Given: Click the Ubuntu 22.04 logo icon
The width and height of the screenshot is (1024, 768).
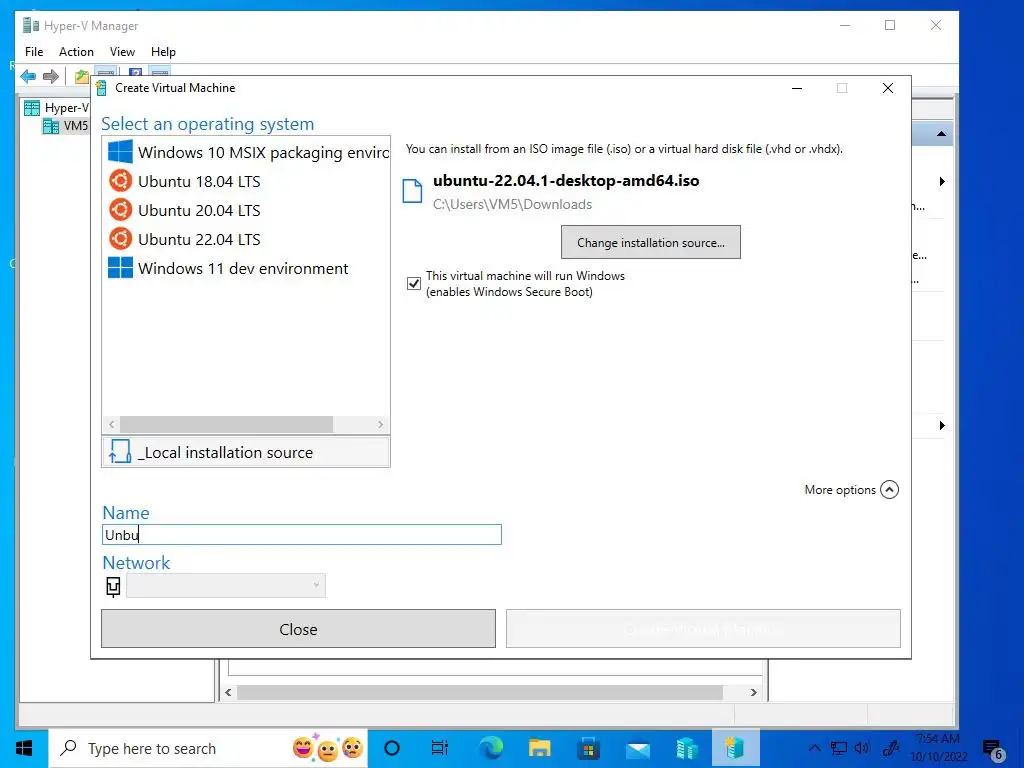Looking at the screenshot, I should point(120,239).
